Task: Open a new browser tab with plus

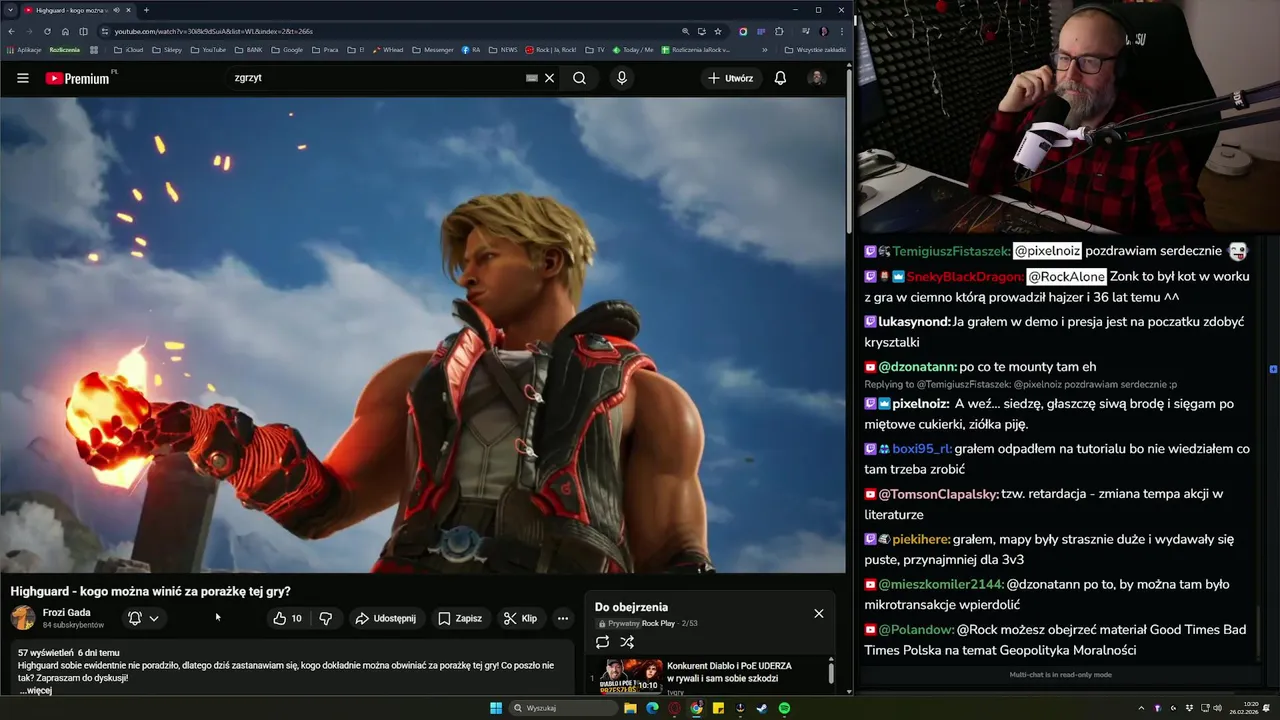Action: tap(146, 10)
